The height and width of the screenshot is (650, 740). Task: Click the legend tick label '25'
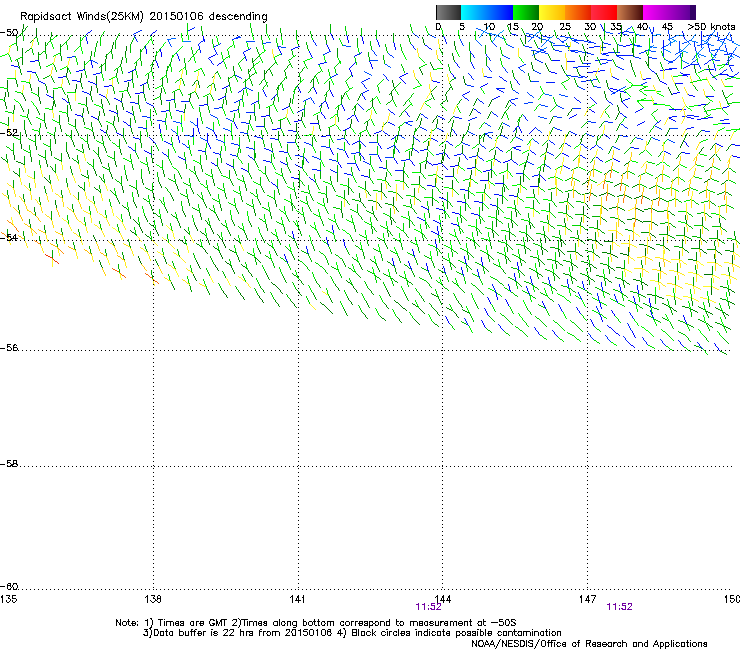tap(565, 26)
